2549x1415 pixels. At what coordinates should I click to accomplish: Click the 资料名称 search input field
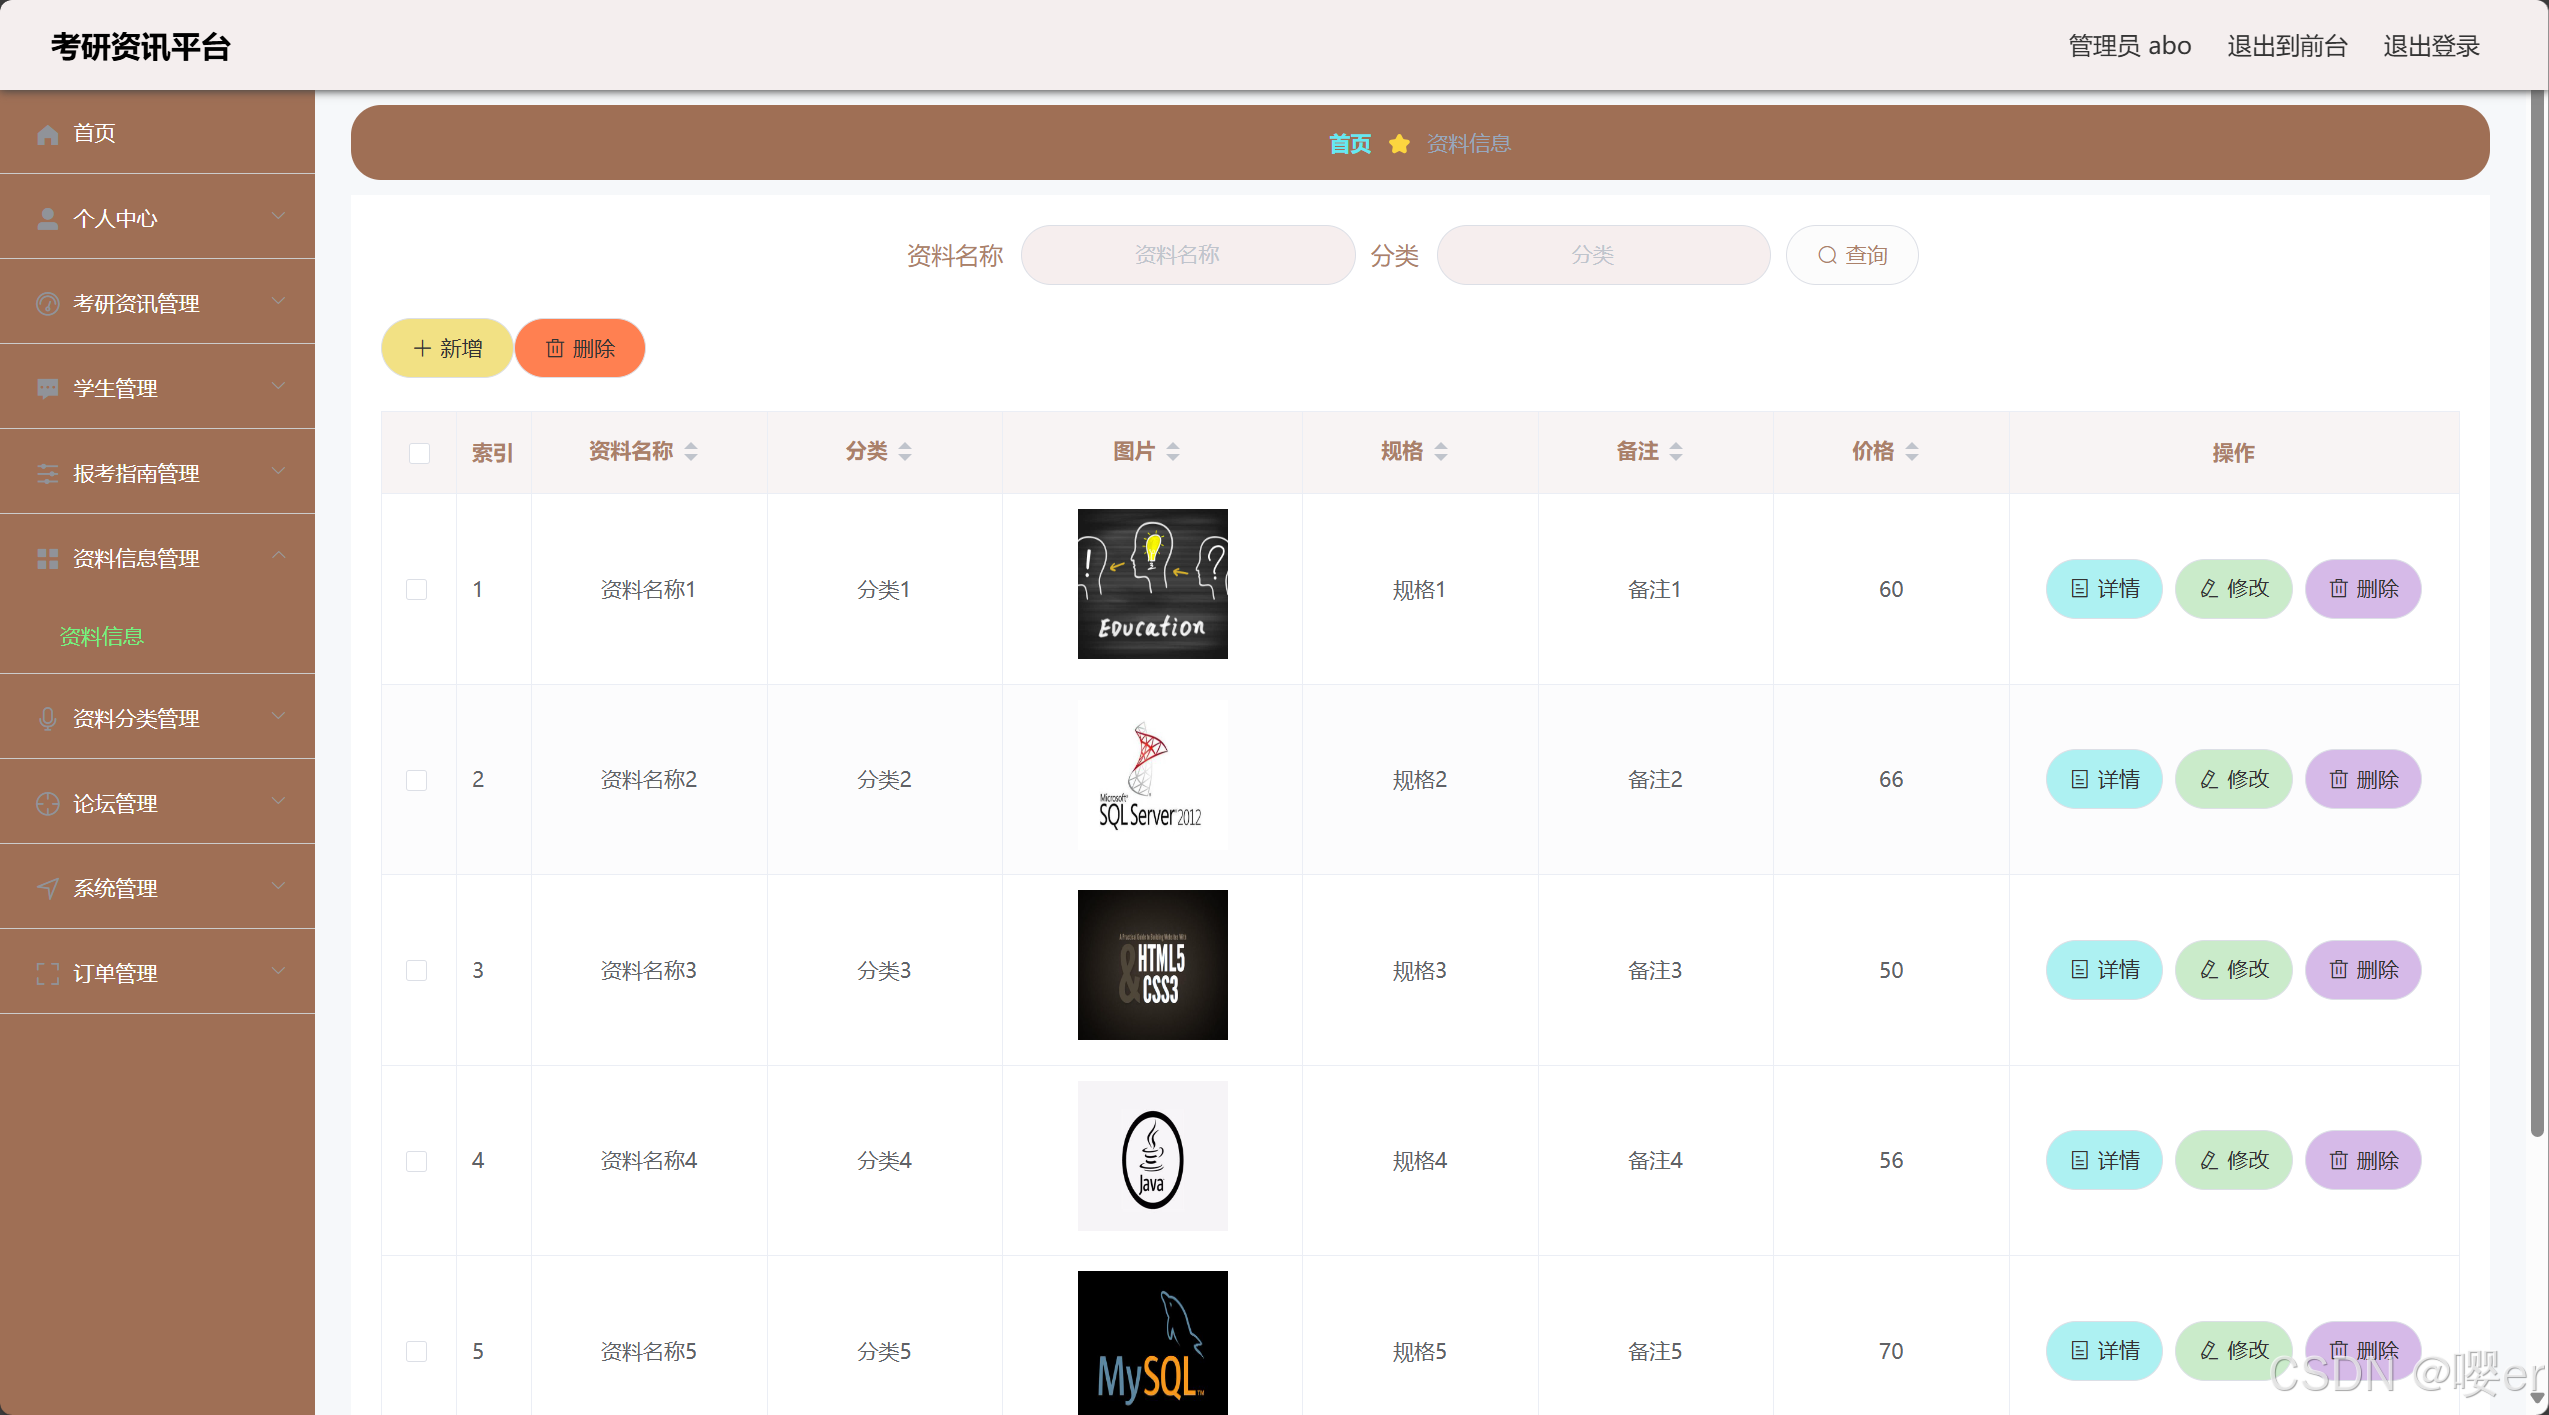click(x=1187, y=256)
